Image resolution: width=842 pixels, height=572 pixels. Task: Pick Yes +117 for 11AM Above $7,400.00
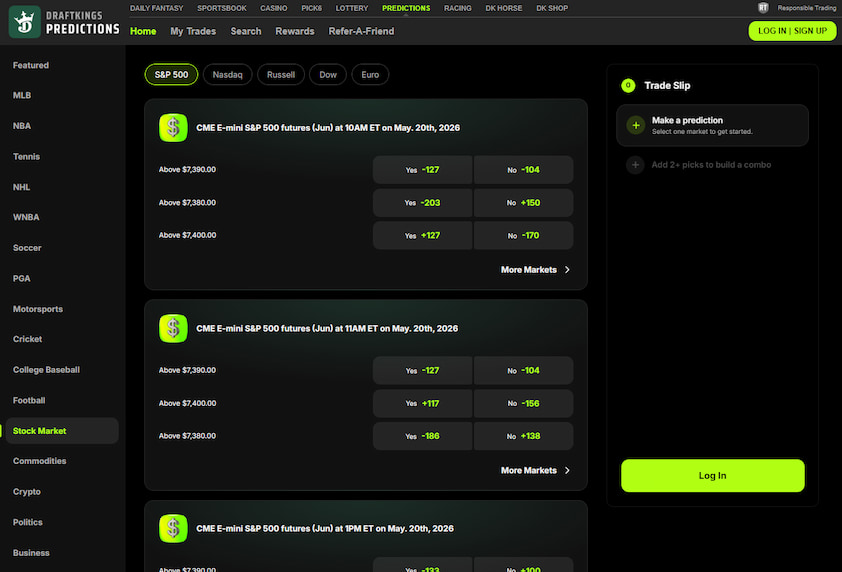[x=422, y=403]
